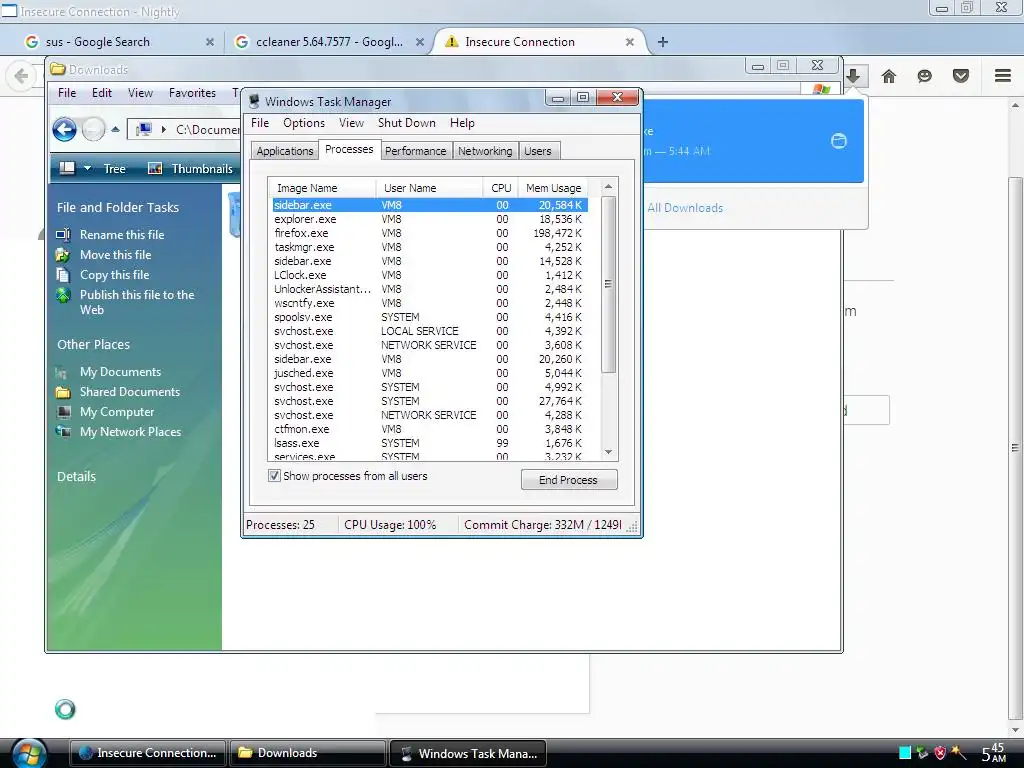Click the Firefox back arrow button
Screen dimensions: 1024x768
(x=21, y=76)
